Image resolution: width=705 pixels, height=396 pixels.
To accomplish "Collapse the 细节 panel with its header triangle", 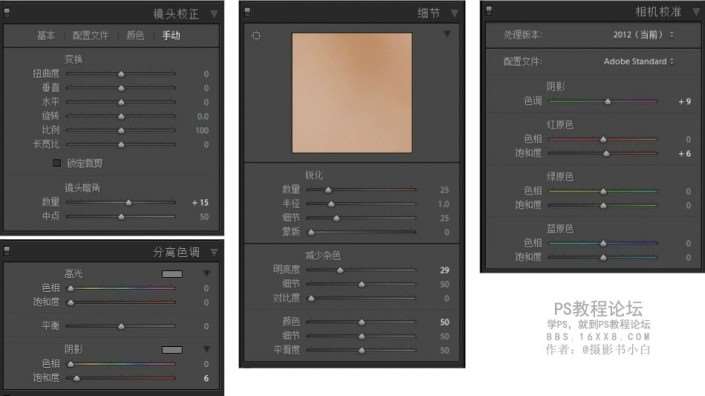I will click(x=455, y=13).
